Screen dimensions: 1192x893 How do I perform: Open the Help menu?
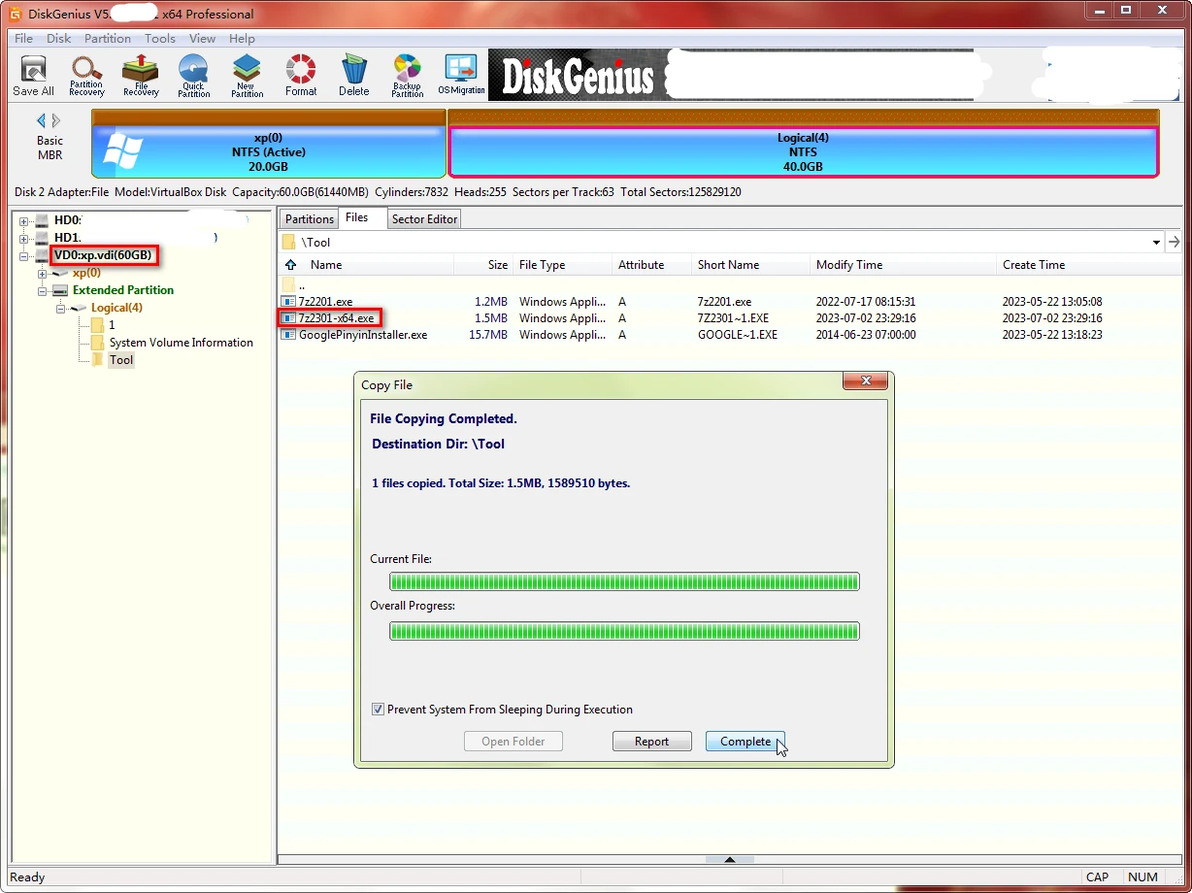pyautogui.click(x=242, y=39)
